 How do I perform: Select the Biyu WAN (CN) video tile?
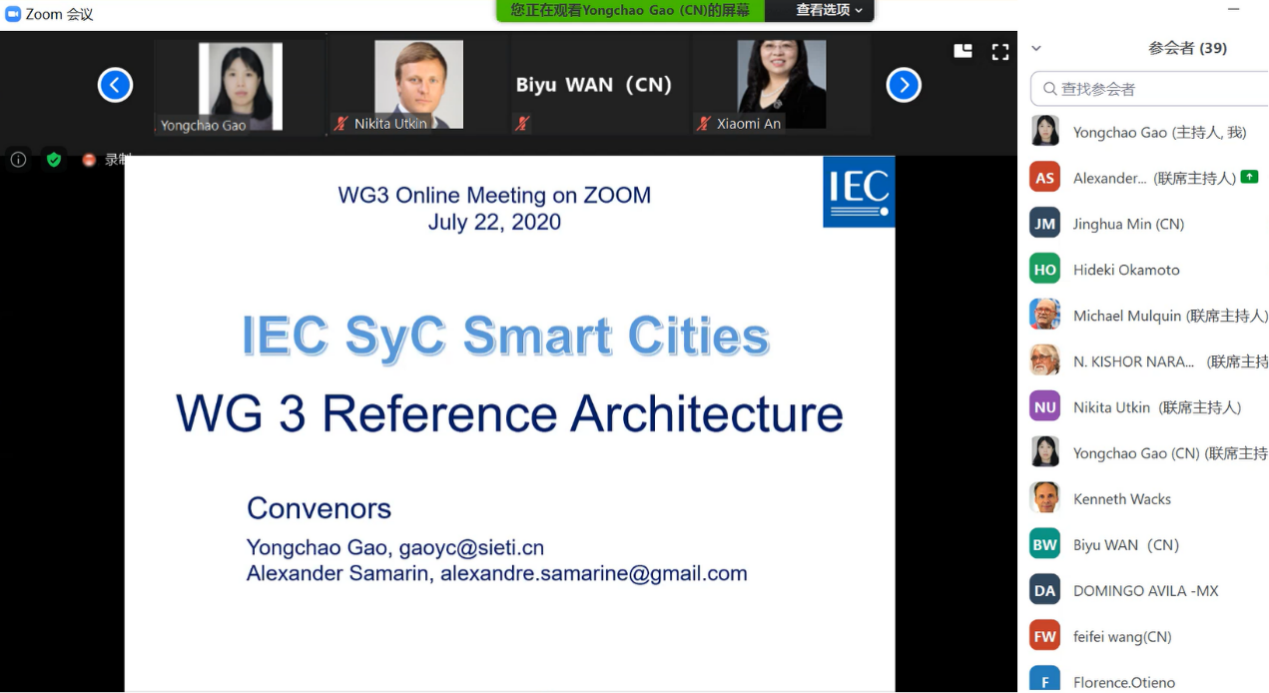pyautogui.click(x=599, y=86)
